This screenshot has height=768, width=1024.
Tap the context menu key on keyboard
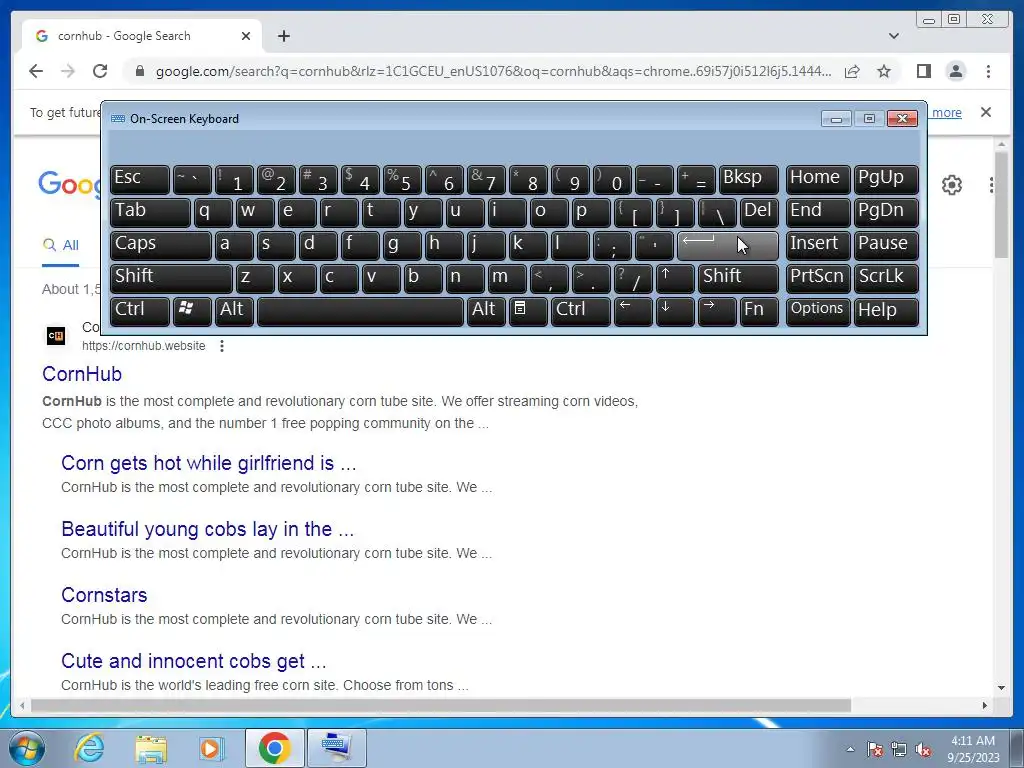528,311
